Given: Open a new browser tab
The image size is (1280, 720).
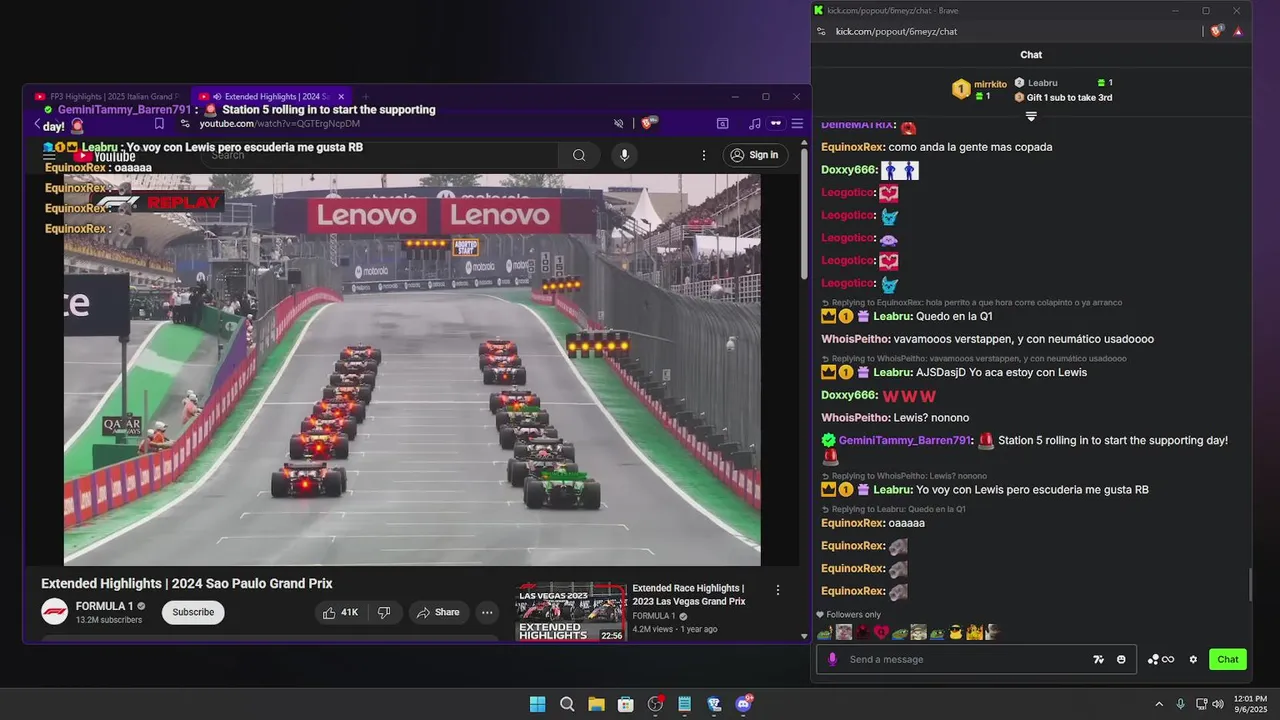Looking at the screenshot, I should [365, 97].
